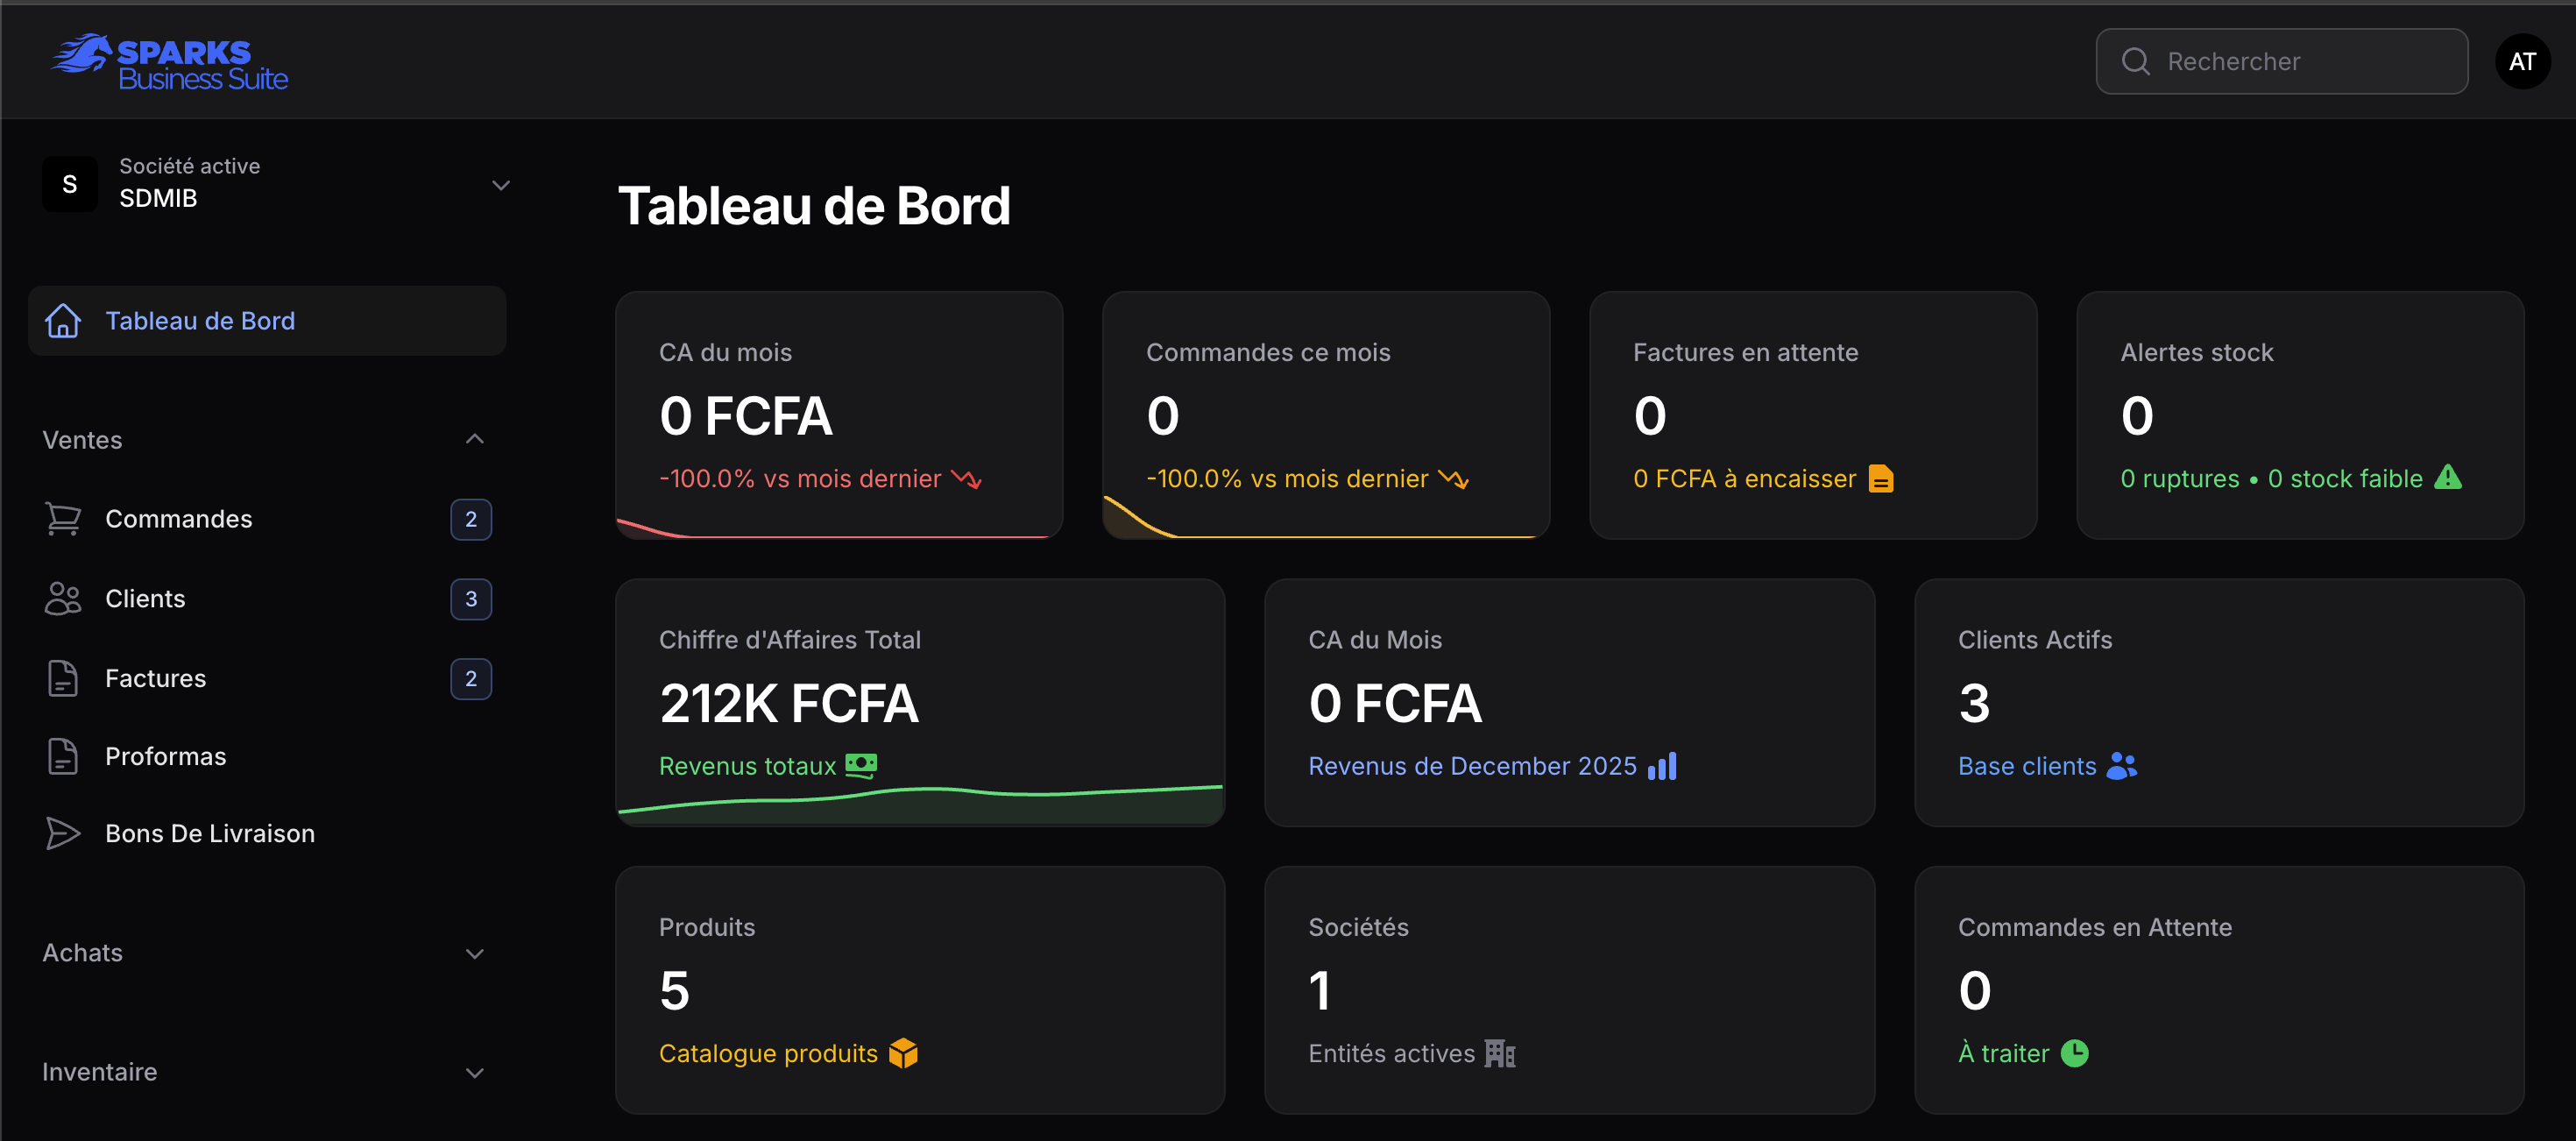Expand the Achats section
The width and height of the screenshot is (2576, 1141).
pos(474,953)
